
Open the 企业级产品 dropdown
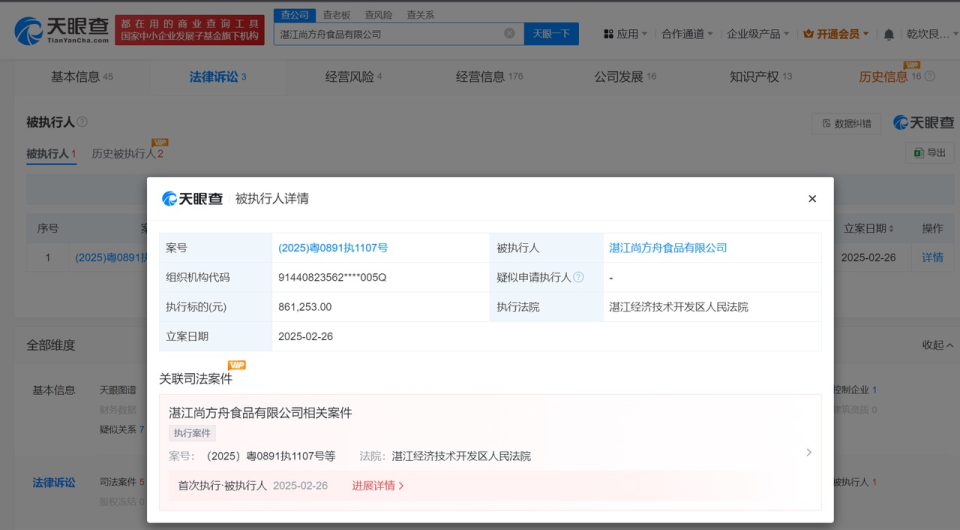click(757, 34)
